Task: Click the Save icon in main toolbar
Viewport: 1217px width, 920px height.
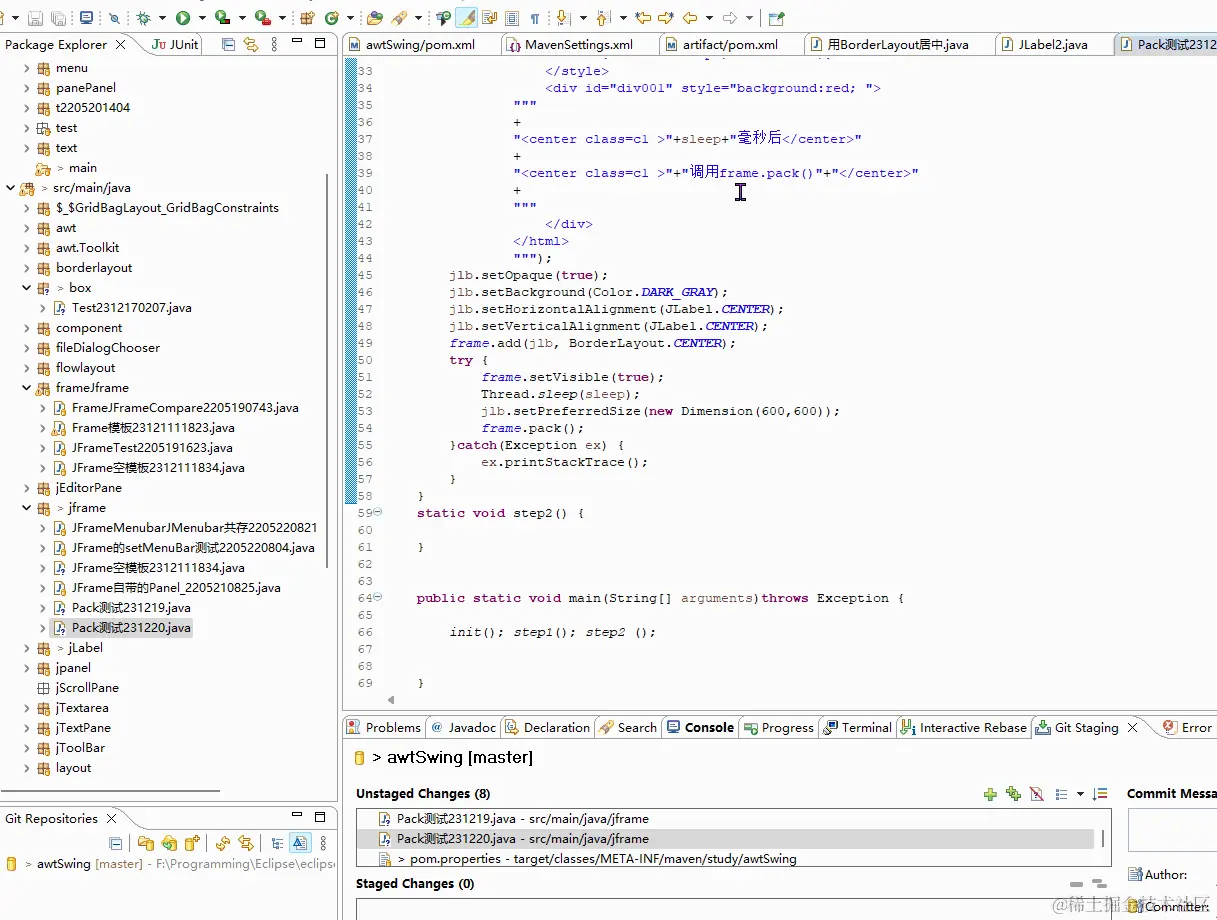Action: [34, 18]
